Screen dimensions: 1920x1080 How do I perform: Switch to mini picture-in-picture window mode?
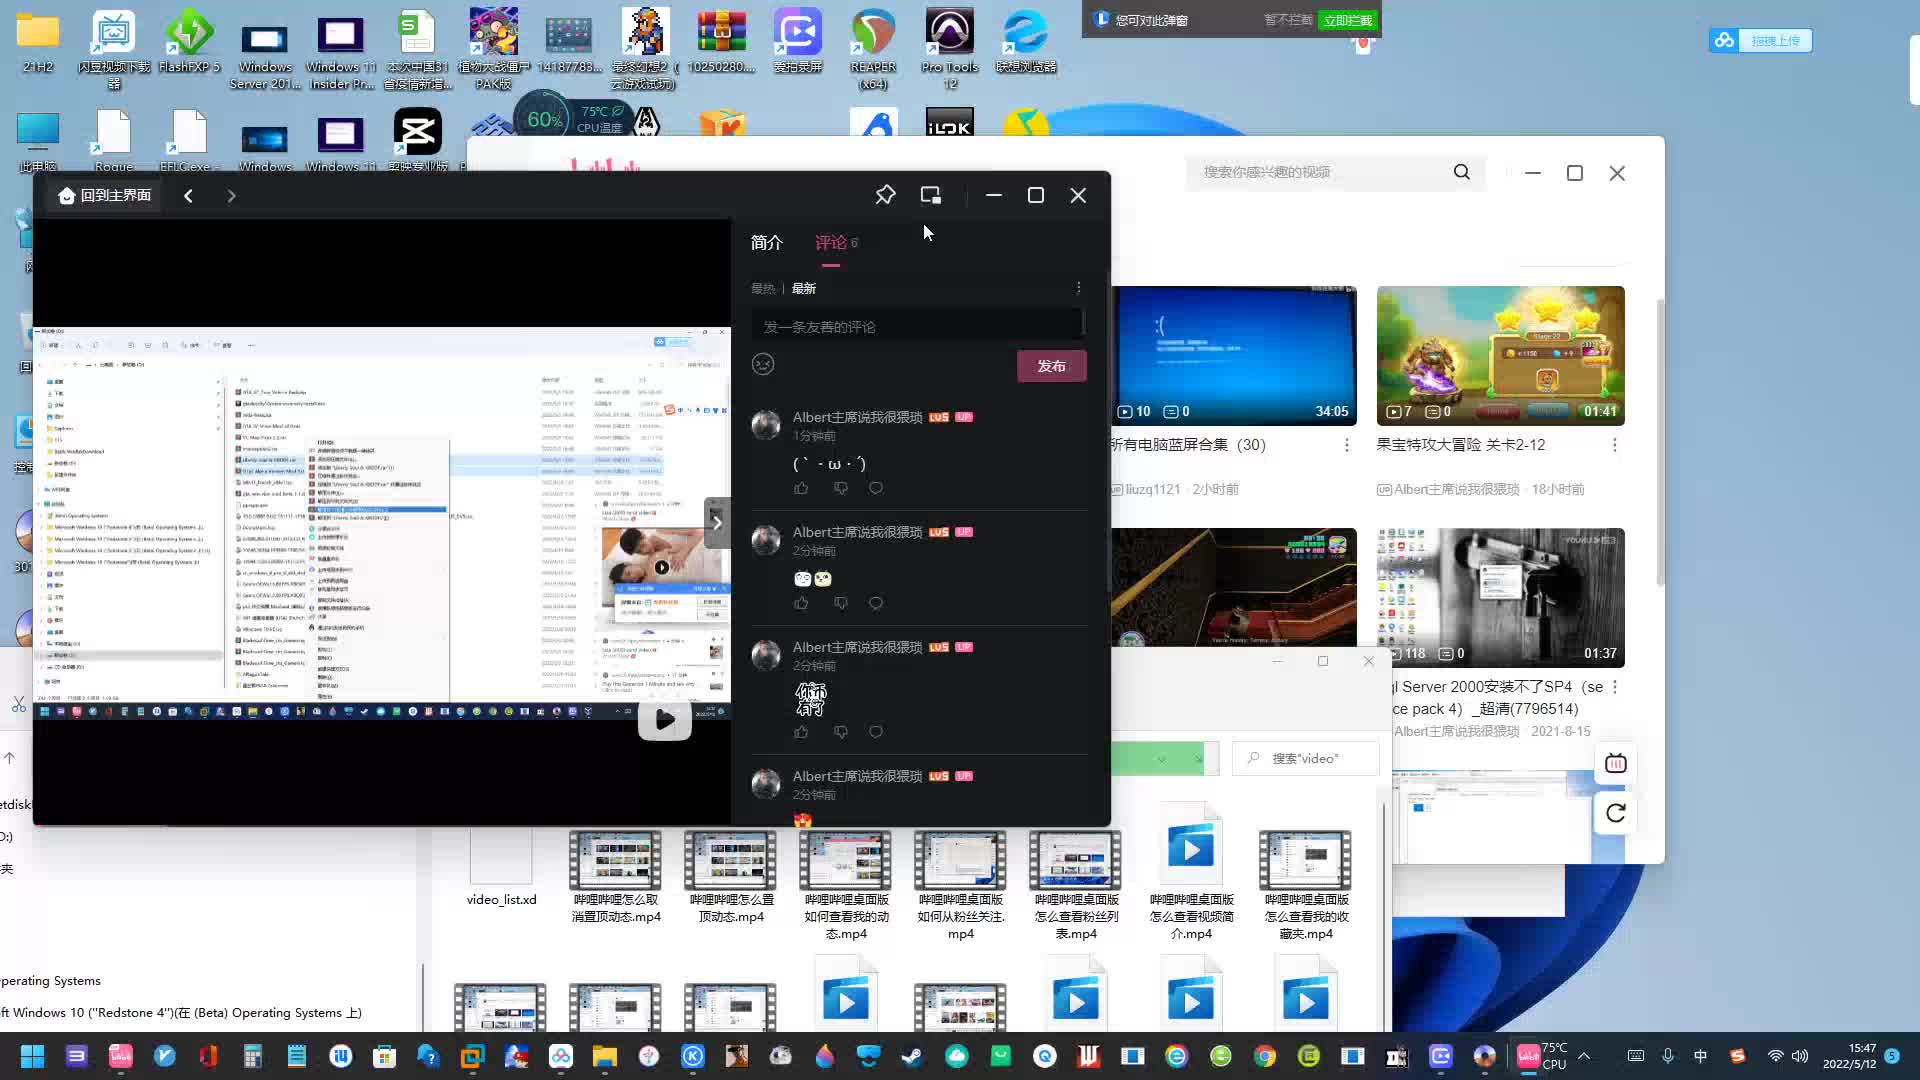(931, 195)
